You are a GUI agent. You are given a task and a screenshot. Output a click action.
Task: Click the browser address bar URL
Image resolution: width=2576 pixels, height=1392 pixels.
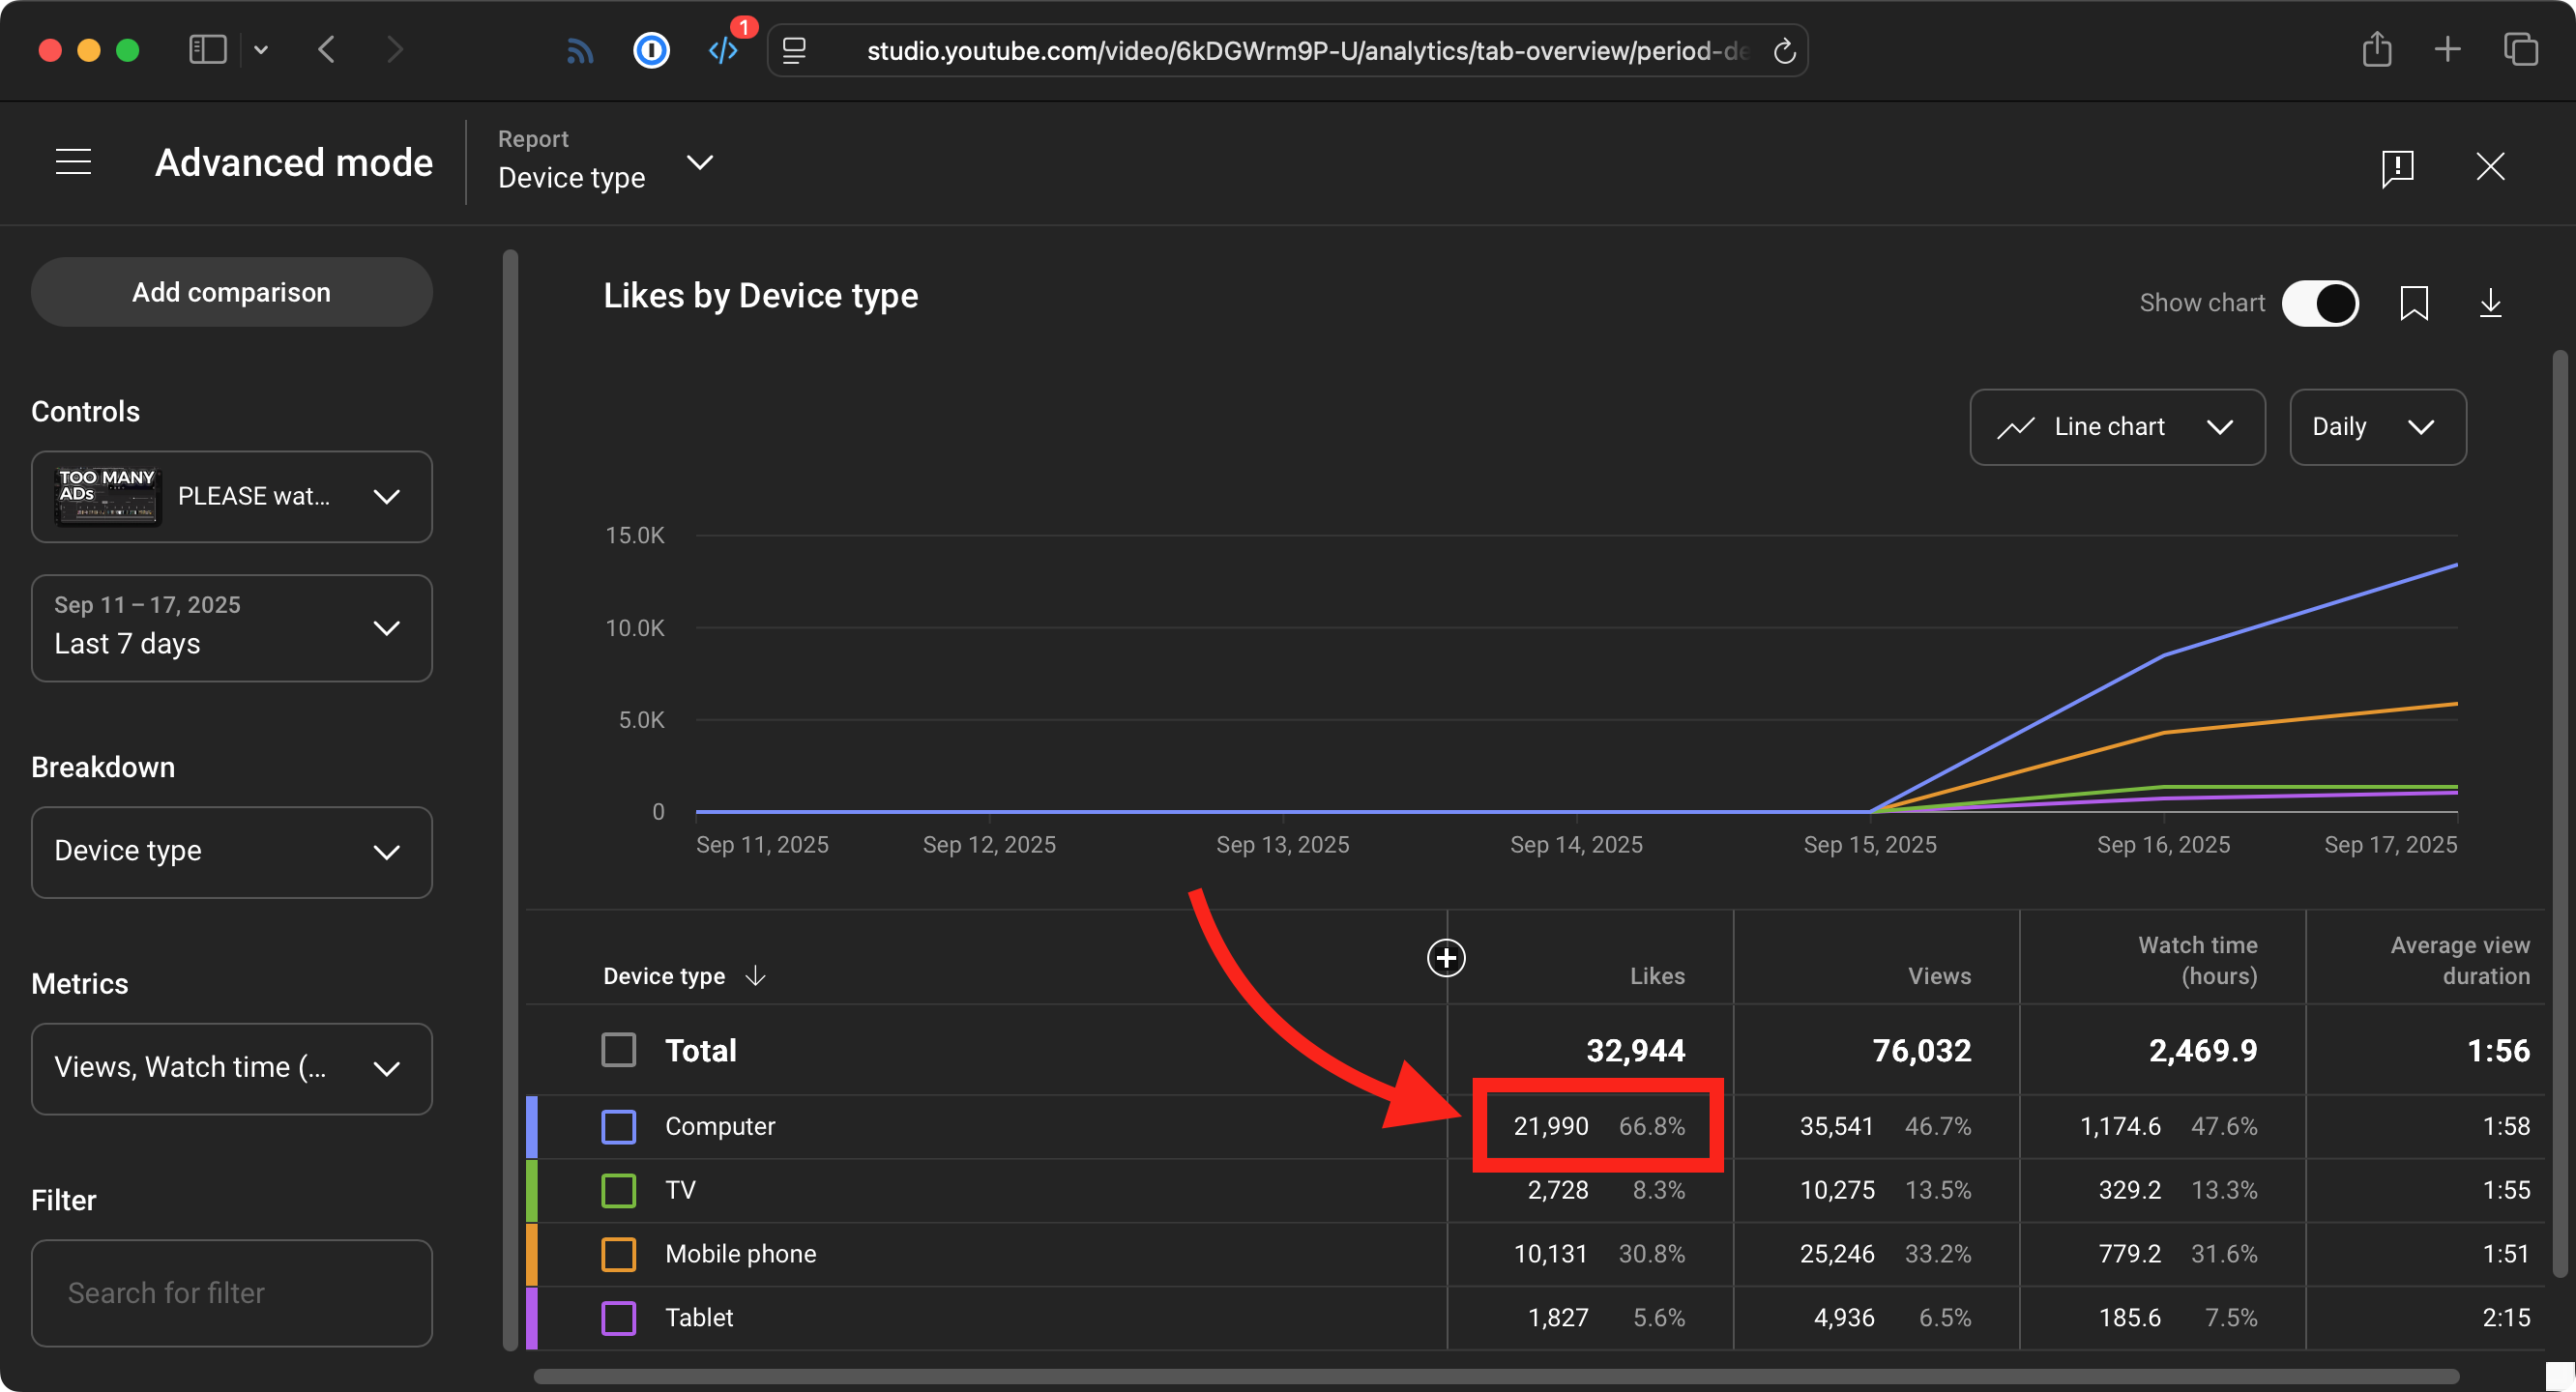1306,51
